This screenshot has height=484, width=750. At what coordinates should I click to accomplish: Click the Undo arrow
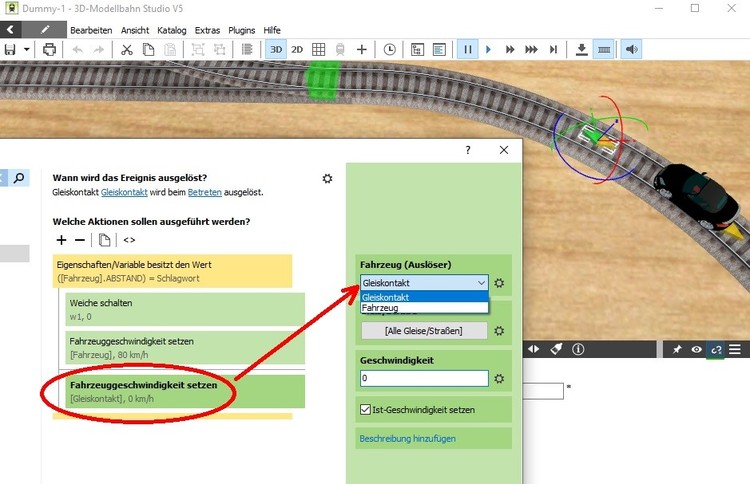click(77, 50)
